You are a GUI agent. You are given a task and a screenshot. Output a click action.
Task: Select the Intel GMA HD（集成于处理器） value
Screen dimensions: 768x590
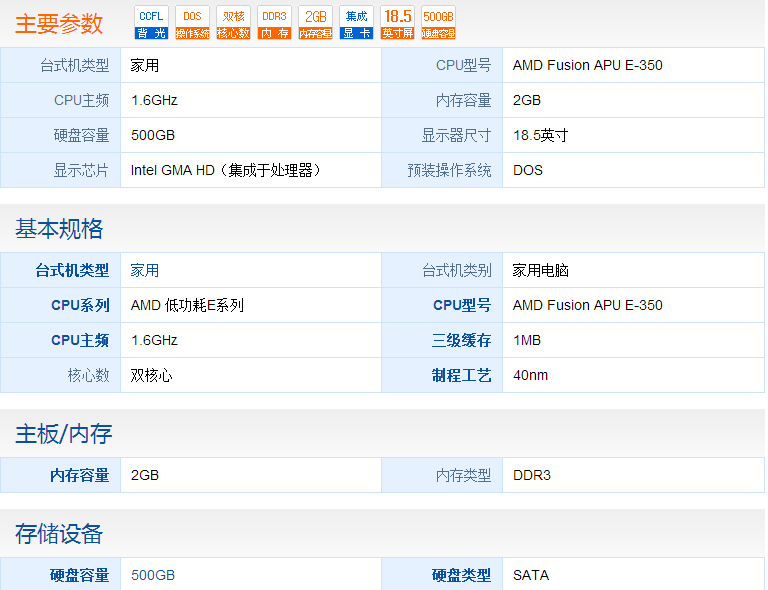coord(225,170)
